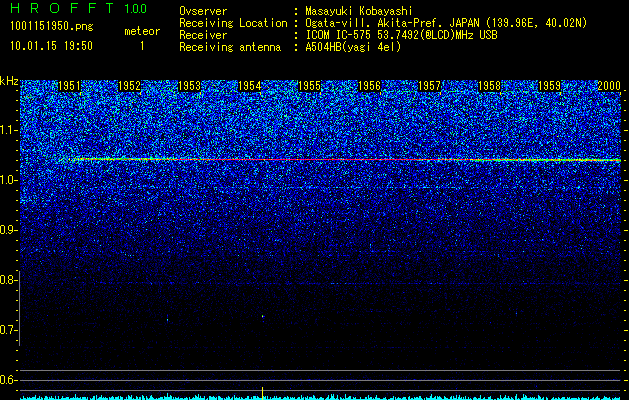Click the 0.6 kHz axis label
The image size is (629, 400).
[8, 380]
